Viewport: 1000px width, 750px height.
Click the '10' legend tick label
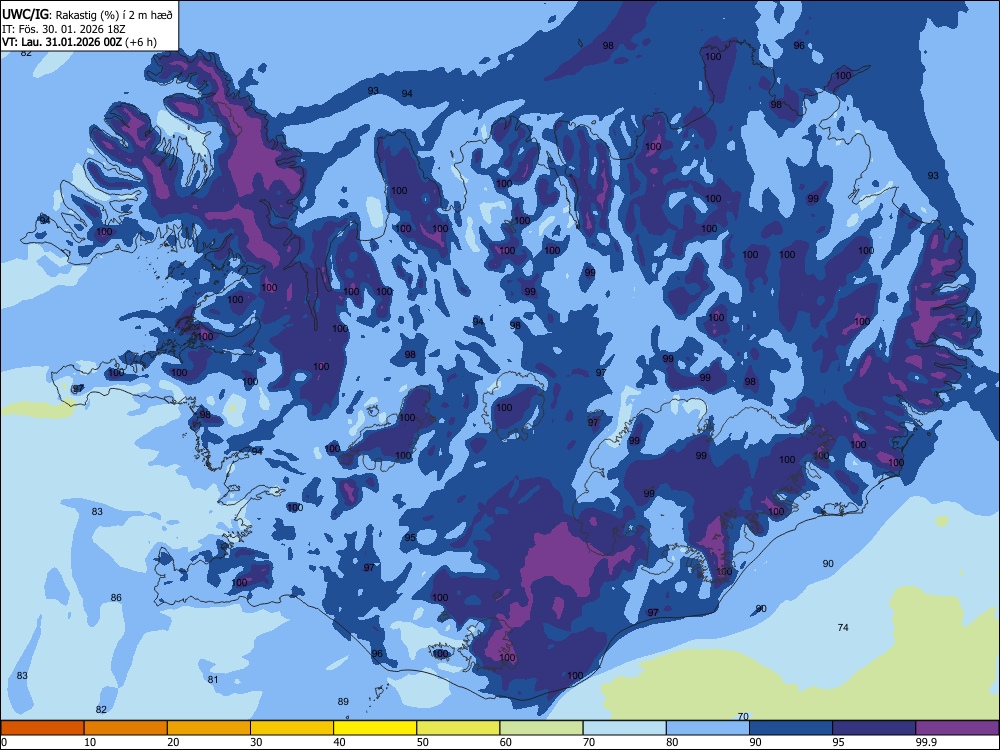pos(90,742)
